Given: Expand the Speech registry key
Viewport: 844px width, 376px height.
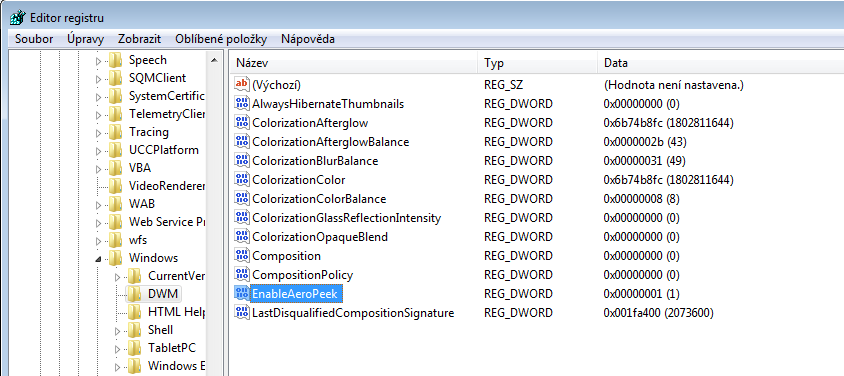Looking at the screenshot, I should [98, 61].
